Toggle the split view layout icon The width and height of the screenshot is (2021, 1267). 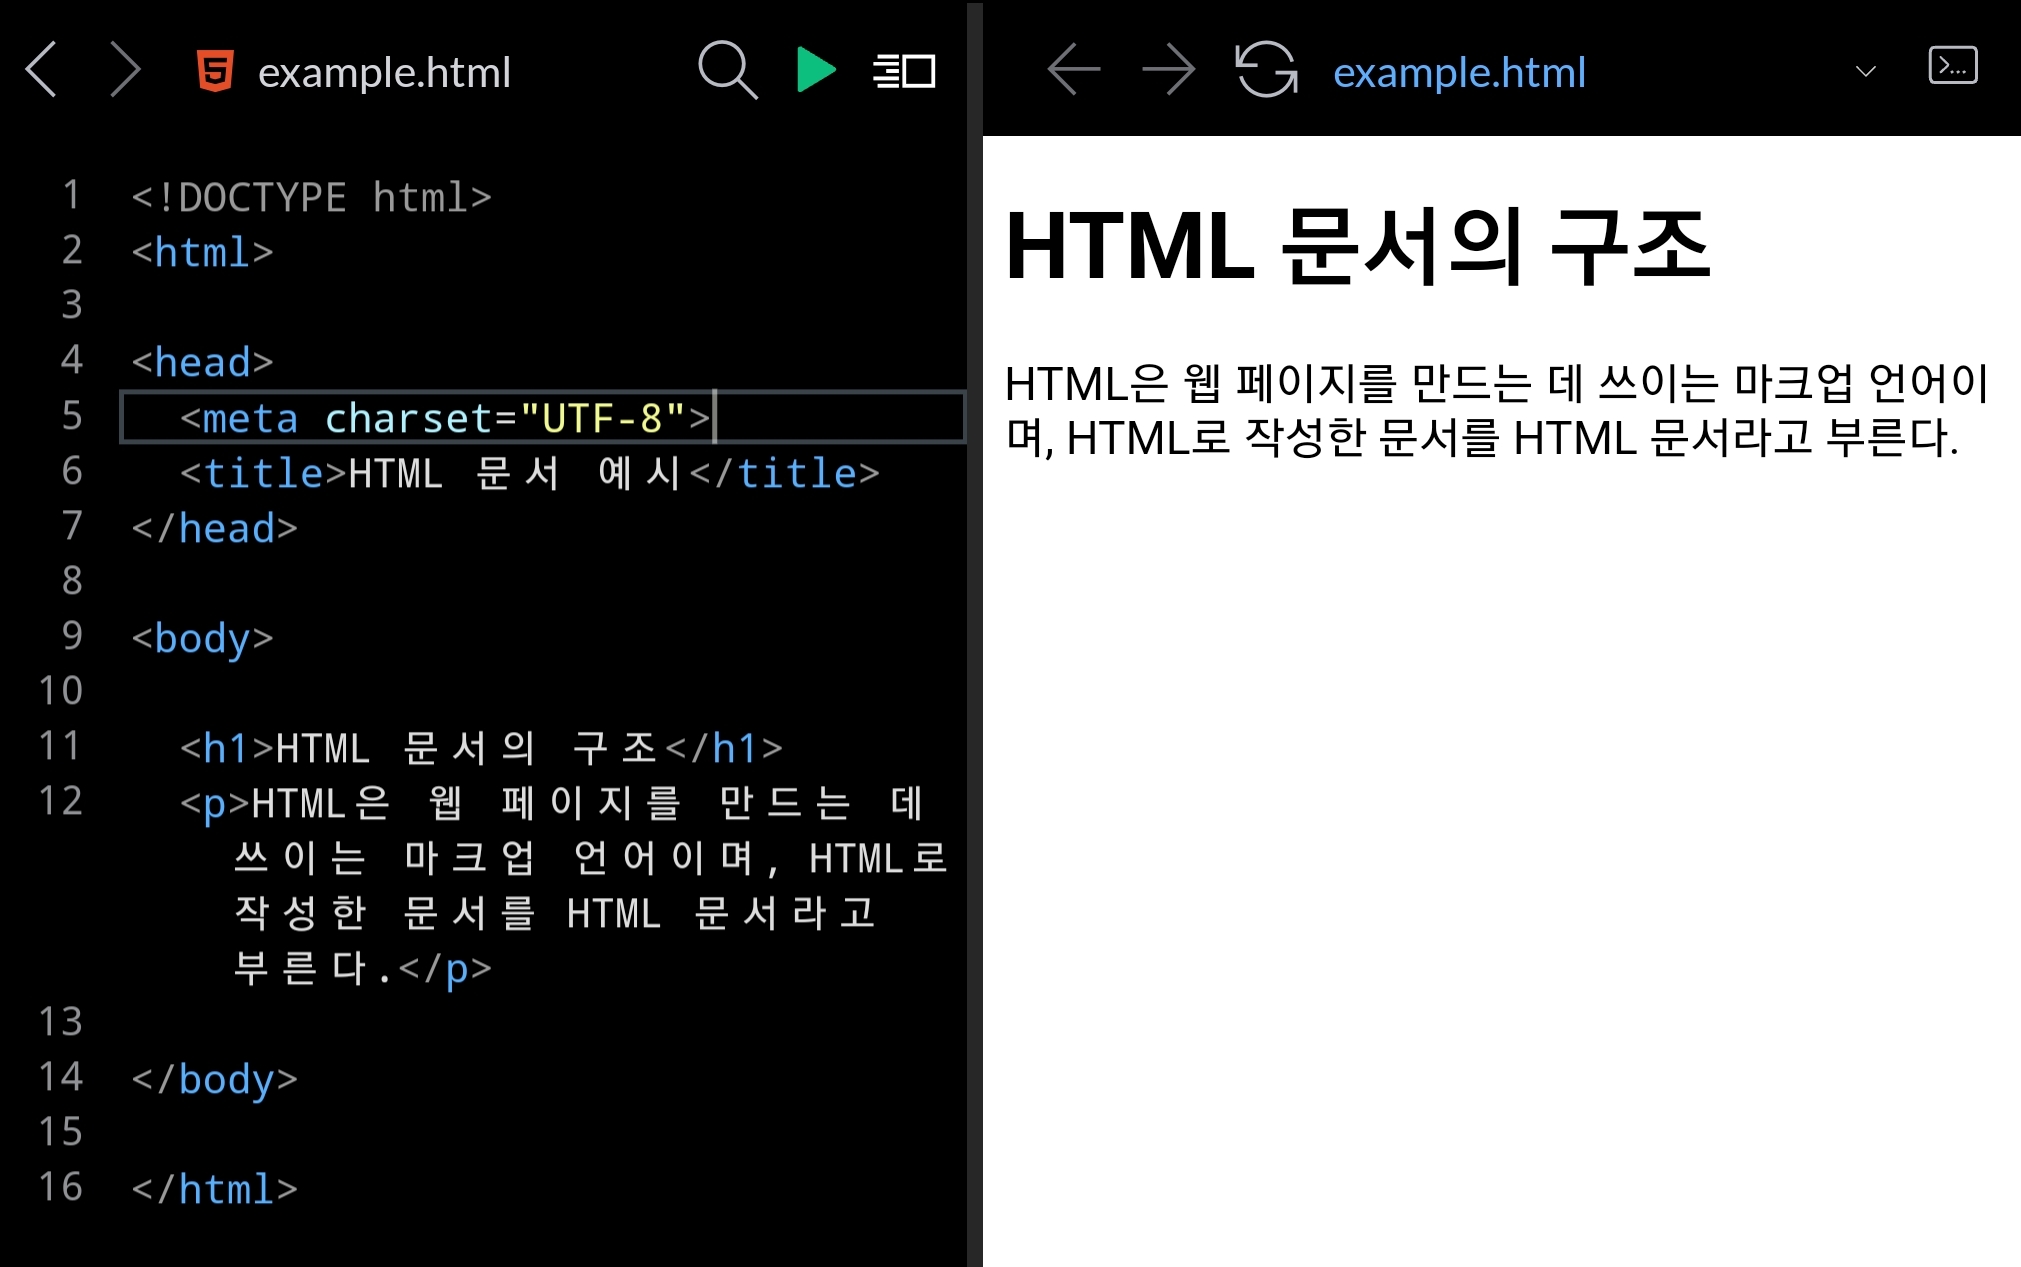pyautogui.click(x=904, y=71)
